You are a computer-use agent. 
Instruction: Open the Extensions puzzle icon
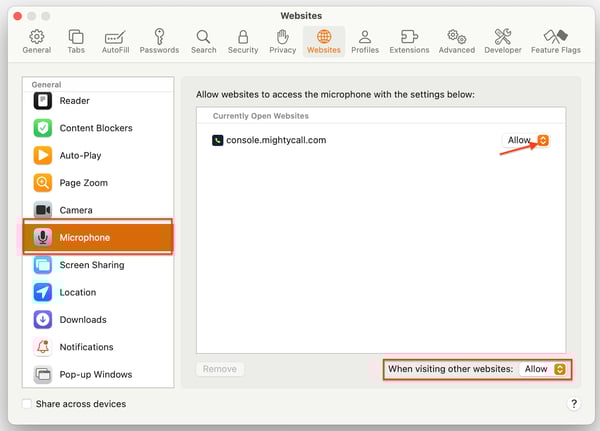pyautogui.click(x=409, y=37)
